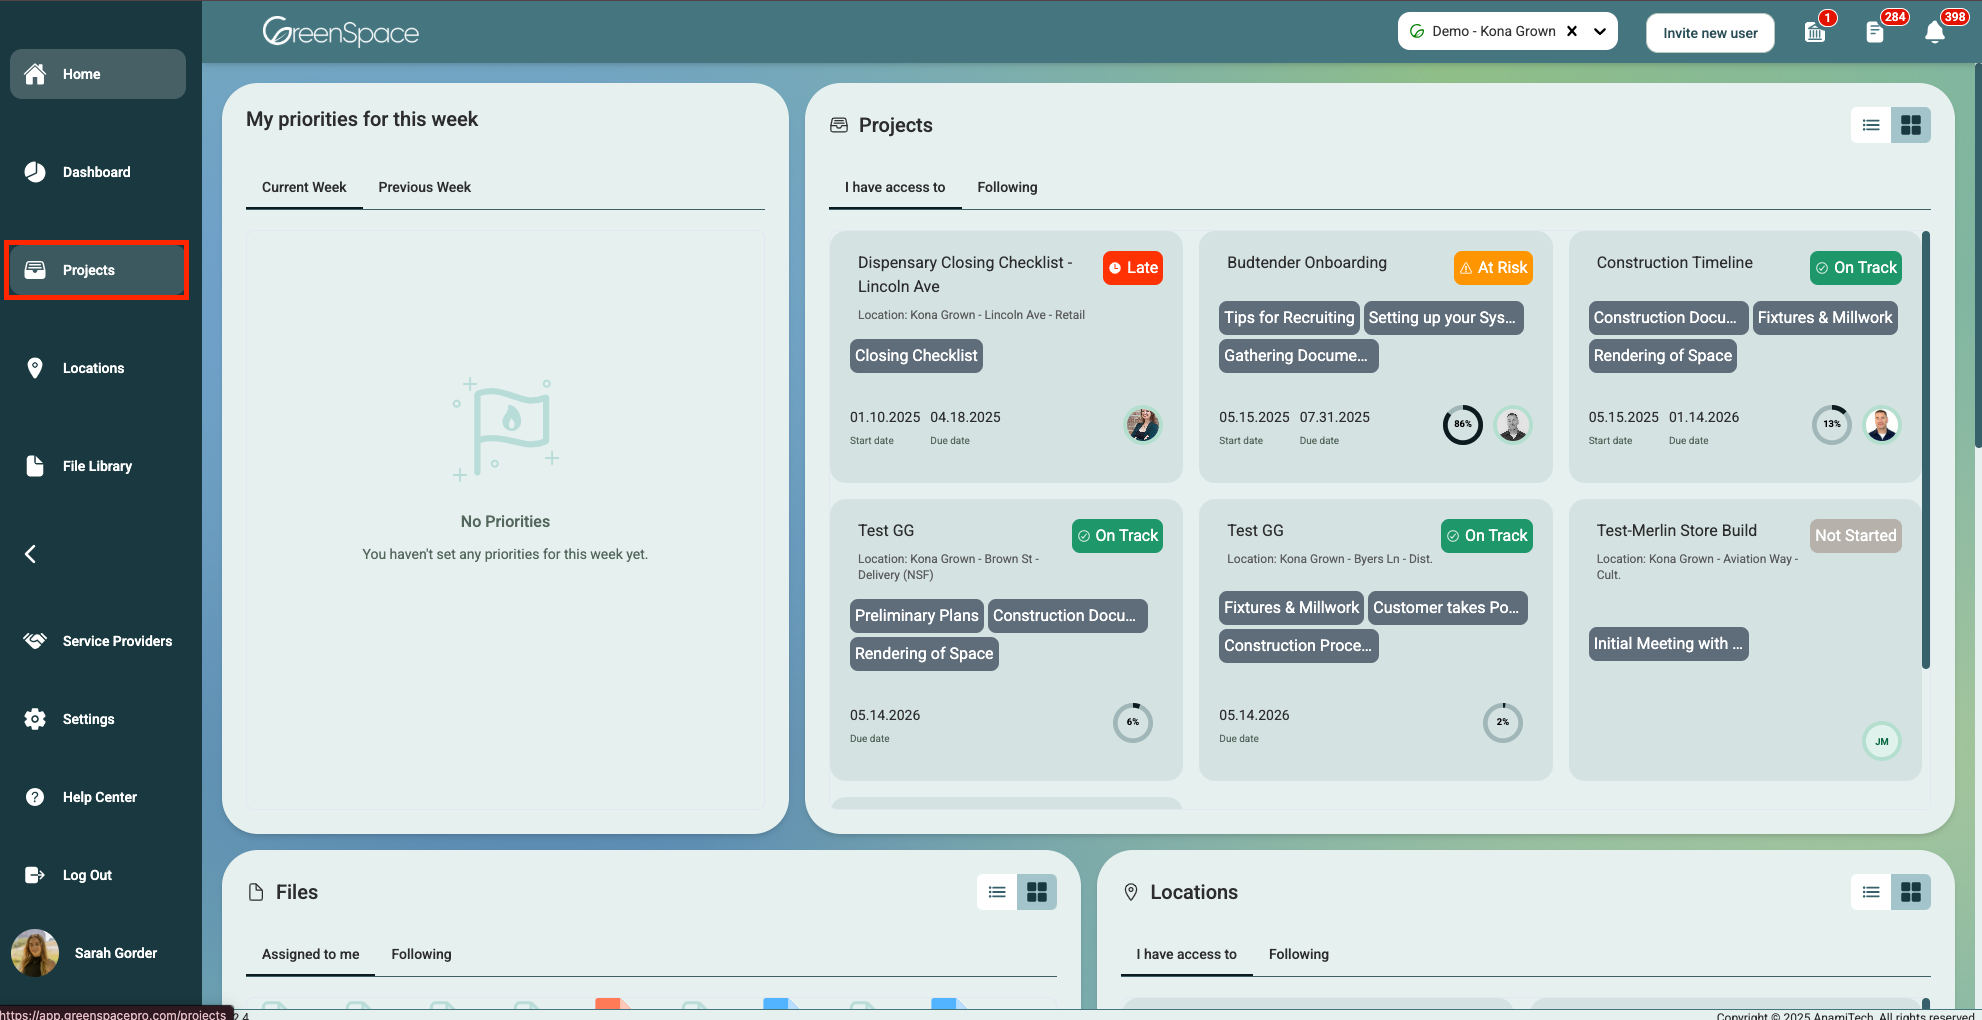Click assignee avatar on Dispensary Closing Checklist card
This screenshot has height=1020, width=1982.
[x=1142, y=425]
